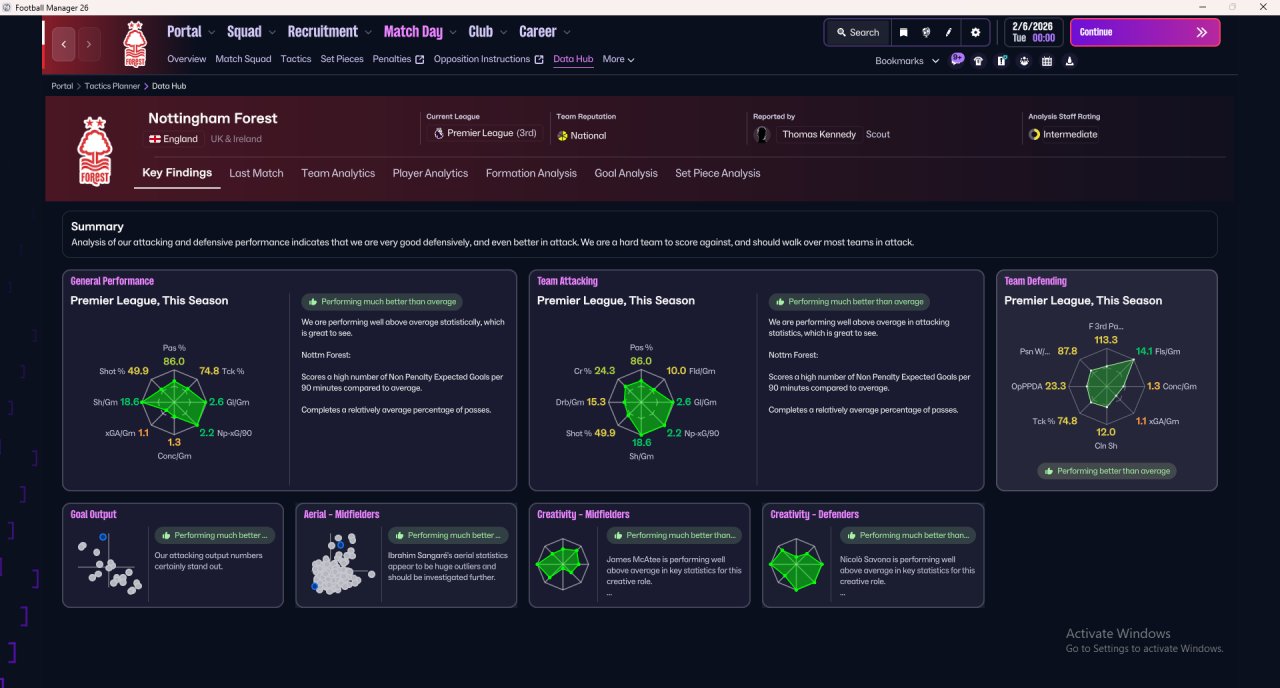Click General Performance radar chart
Screen dimensions: 1280x688
[176, 401]
